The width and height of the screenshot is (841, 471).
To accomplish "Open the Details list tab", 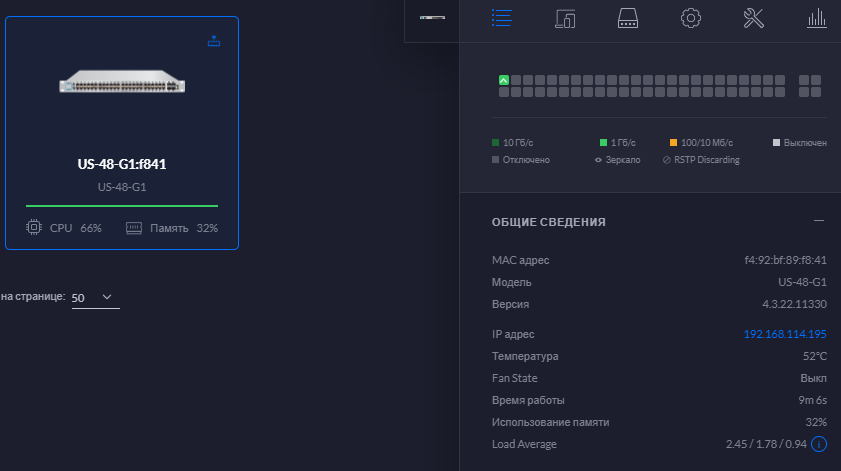I will click(x=501, y=18).
